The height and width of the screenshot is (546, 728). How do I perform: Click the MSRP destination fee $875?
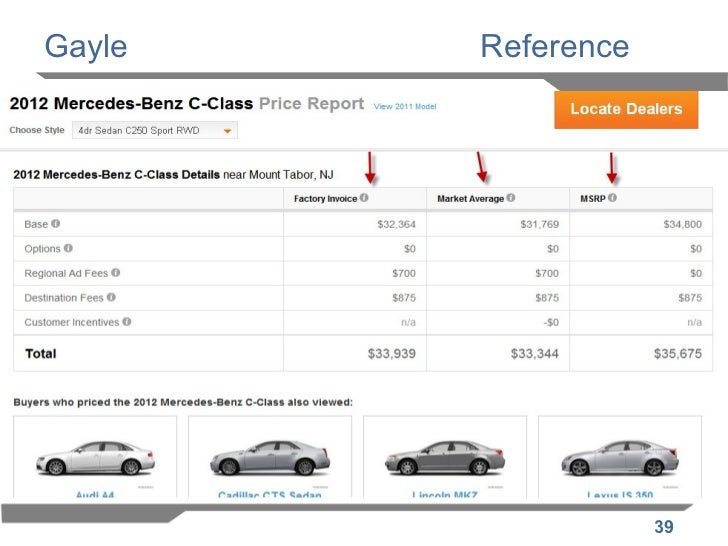coord(689,298)
